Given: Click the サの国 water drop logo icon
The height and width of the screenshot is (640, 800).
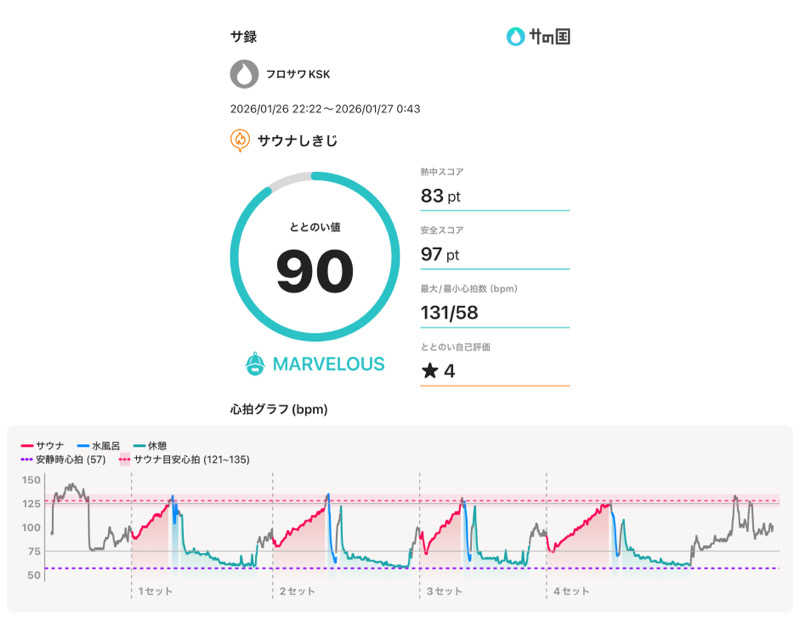Looking at the screenshot, I should coord(516,37).
